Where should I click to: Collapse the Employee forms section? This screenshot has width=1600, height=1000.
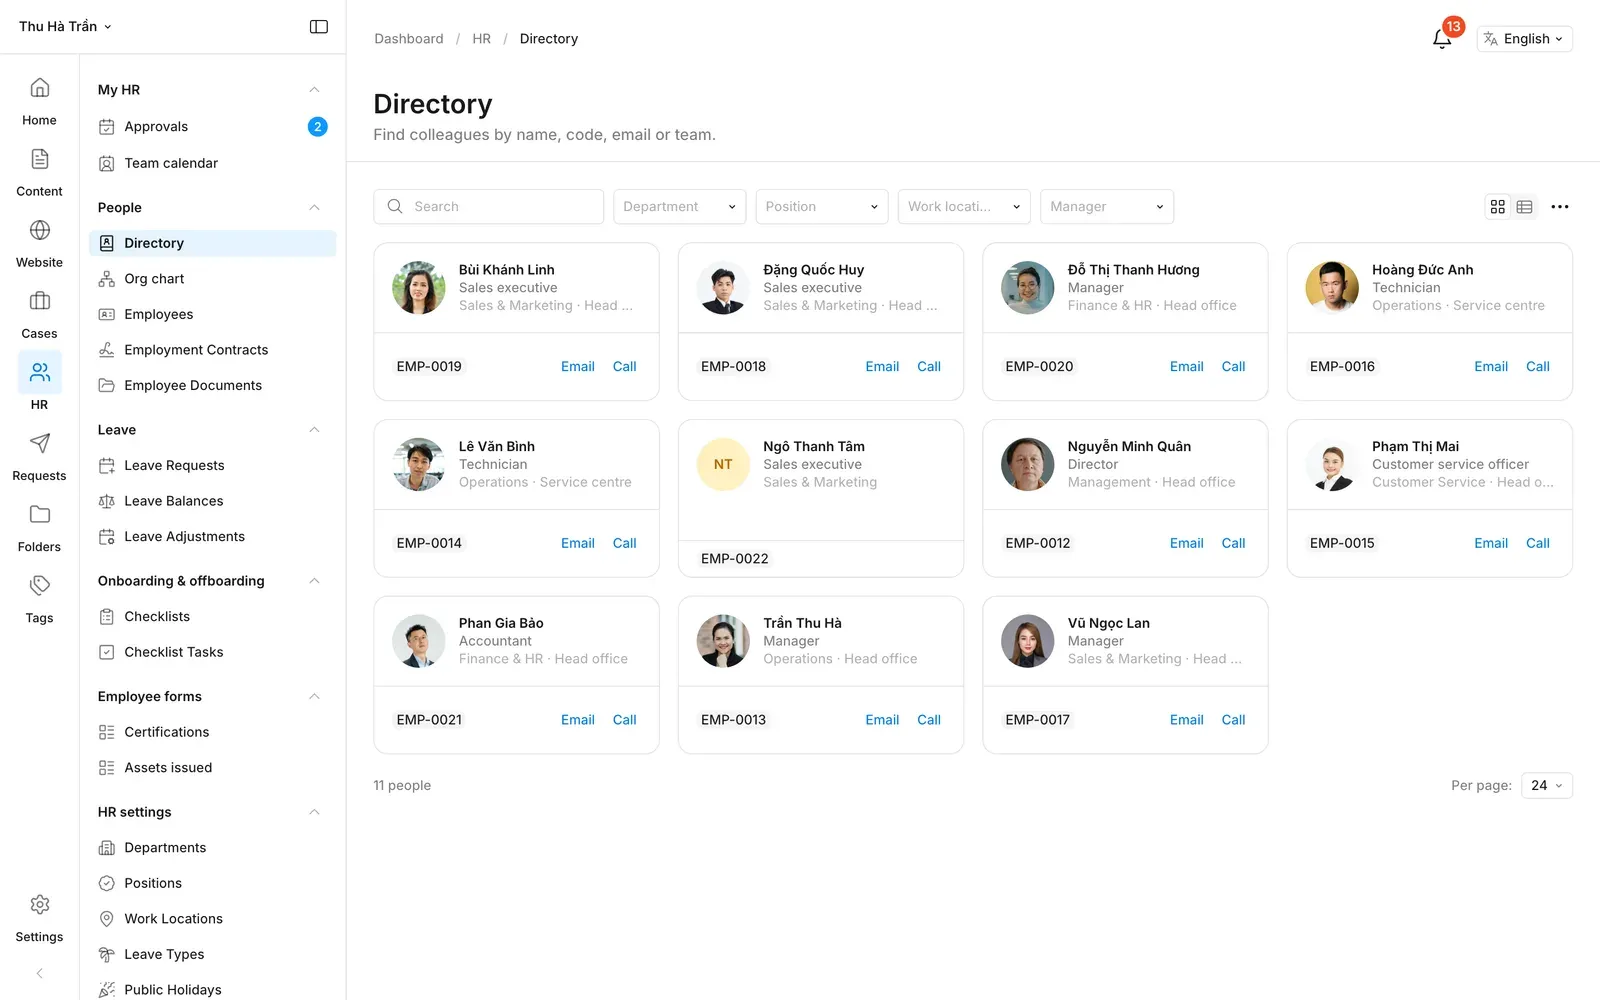coord(314,697)
